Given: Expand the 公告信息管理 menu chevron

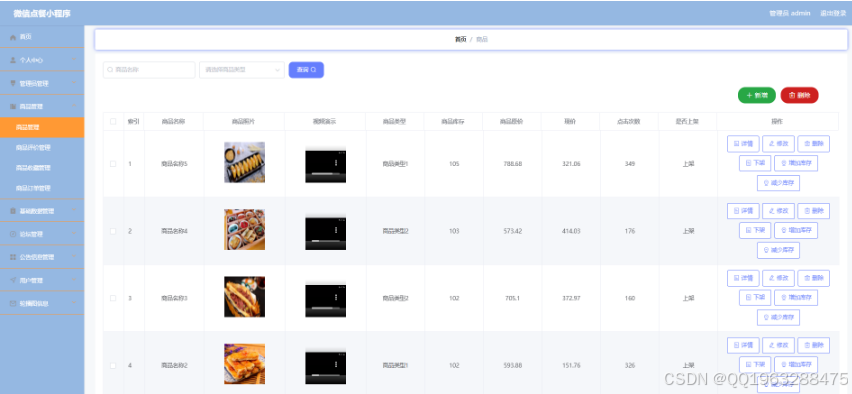Looking at the screenshot, I should coord(74,257).
